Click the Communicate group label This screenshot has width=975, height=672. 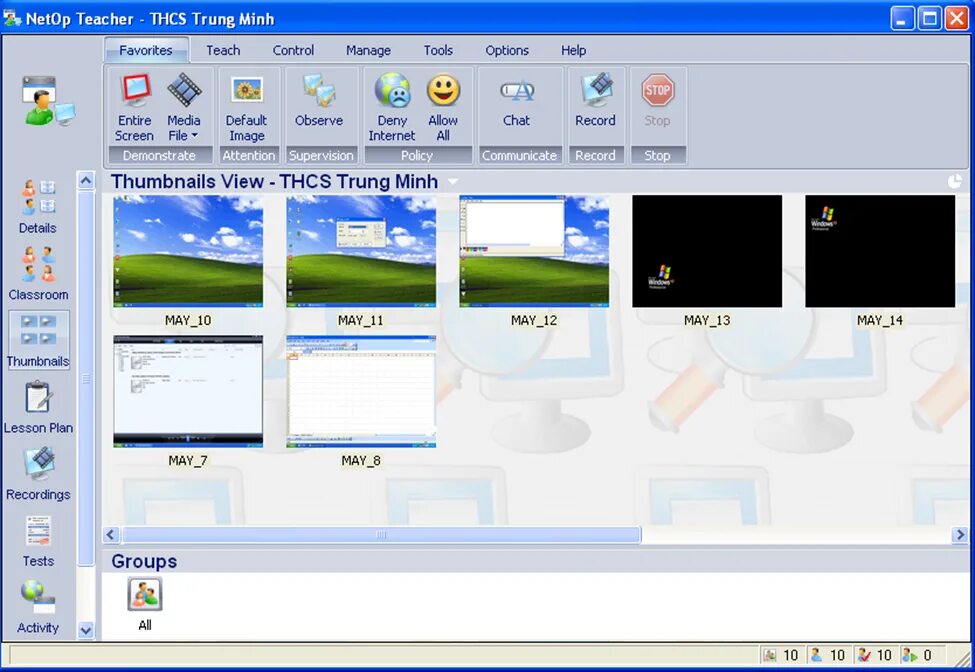click(x=519, y=155)
